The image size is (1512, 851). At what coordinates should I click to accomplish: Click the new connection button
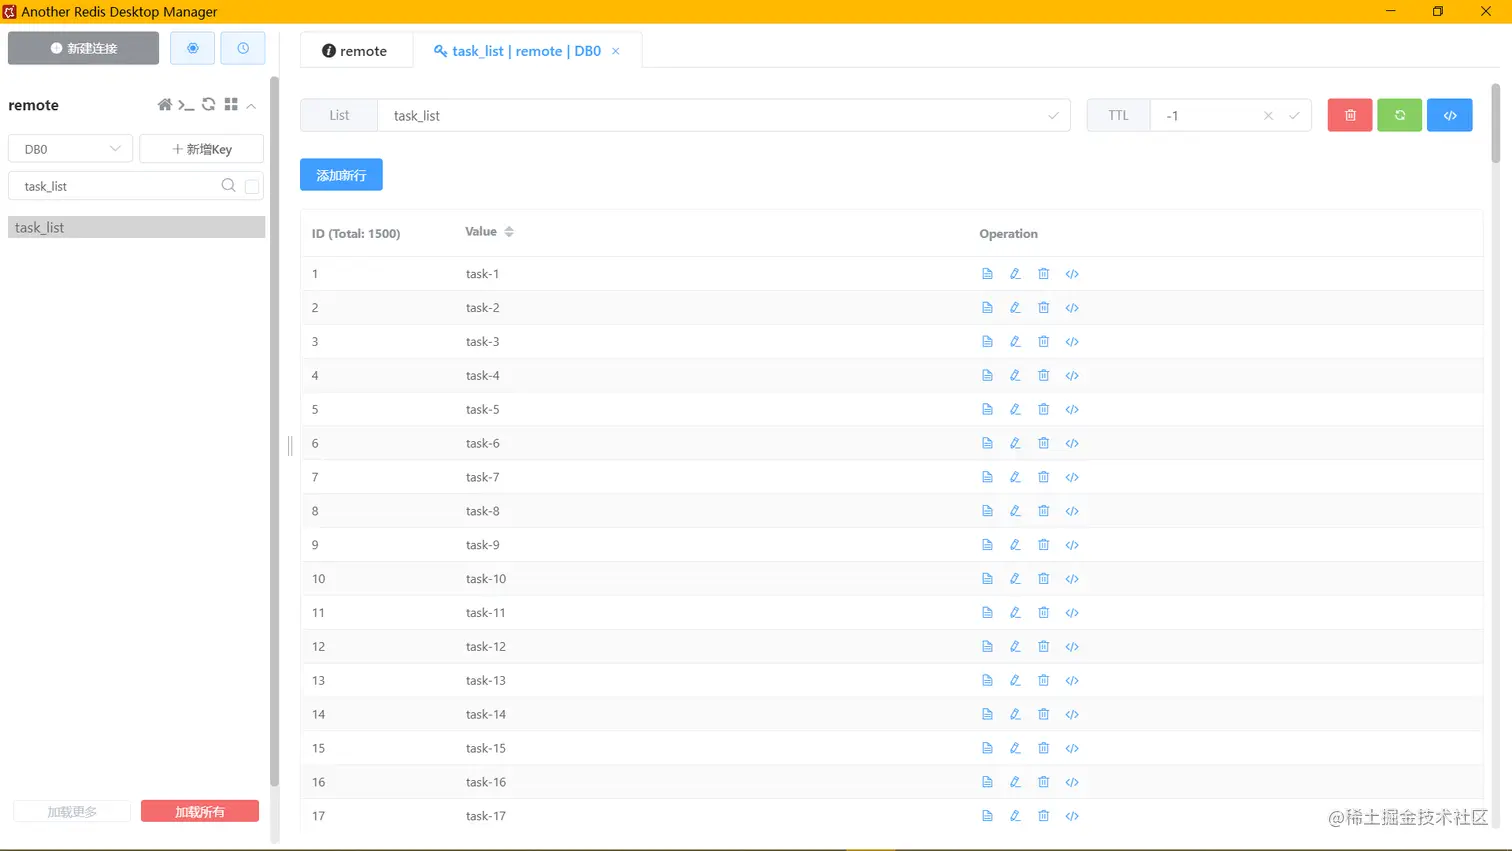(x=83, y=48)
